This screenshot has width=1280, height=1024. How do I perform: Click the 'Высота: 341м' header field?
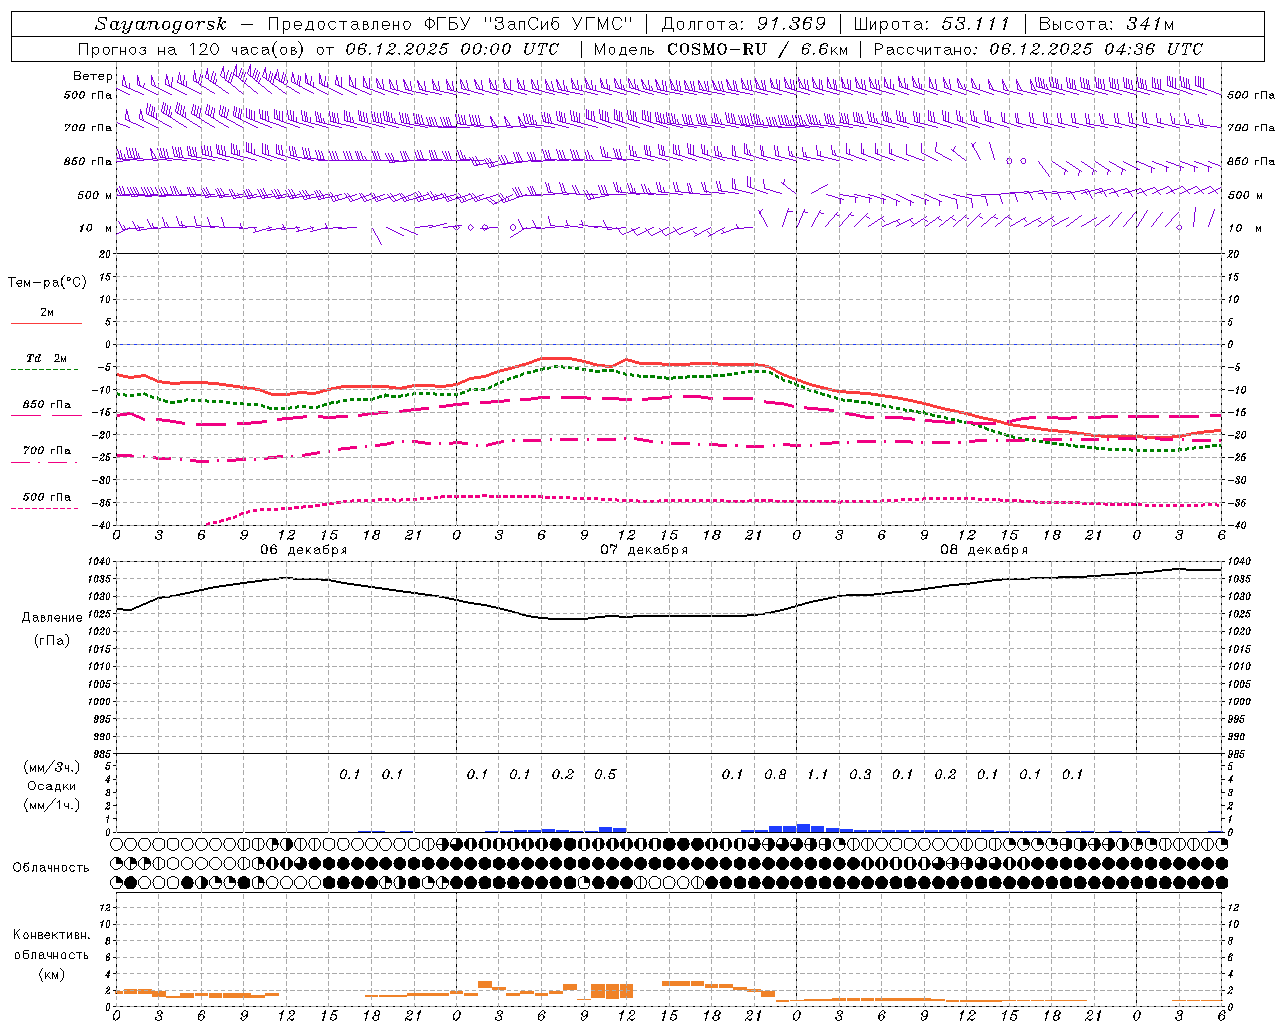[x=1106, y=24]
